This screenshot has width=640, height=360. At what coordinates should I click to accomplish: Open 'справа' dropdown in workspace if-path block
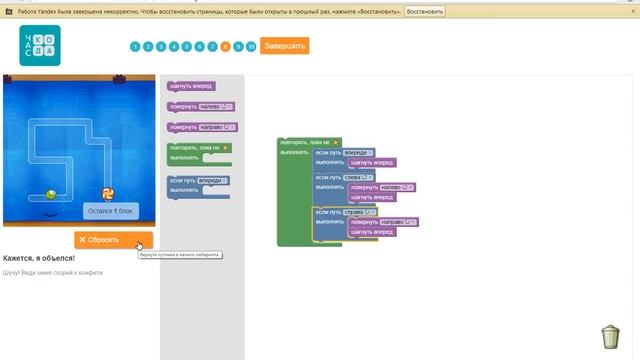(360, 212)
